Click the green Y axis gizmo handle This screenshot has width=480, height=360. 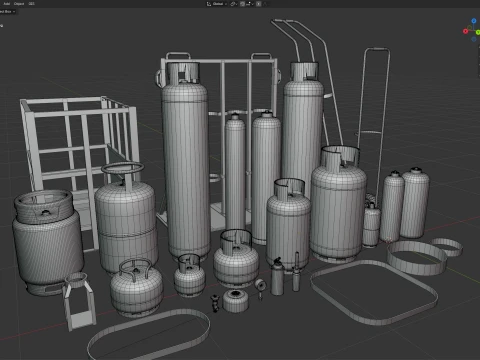point(478,32)
